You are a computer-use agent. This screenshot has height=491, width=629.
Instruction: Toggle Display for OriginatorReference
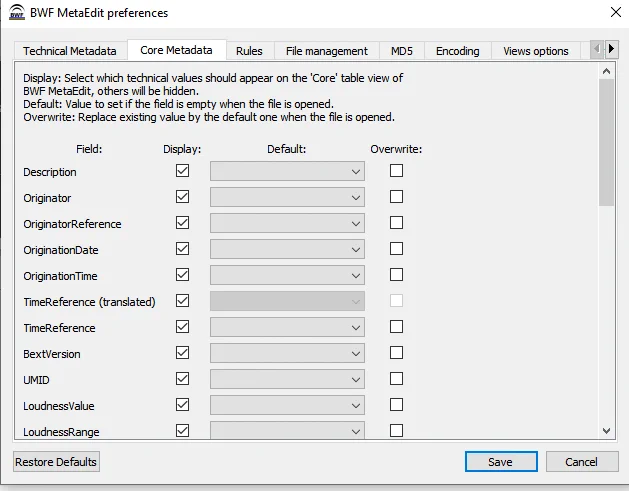point(183,223)
